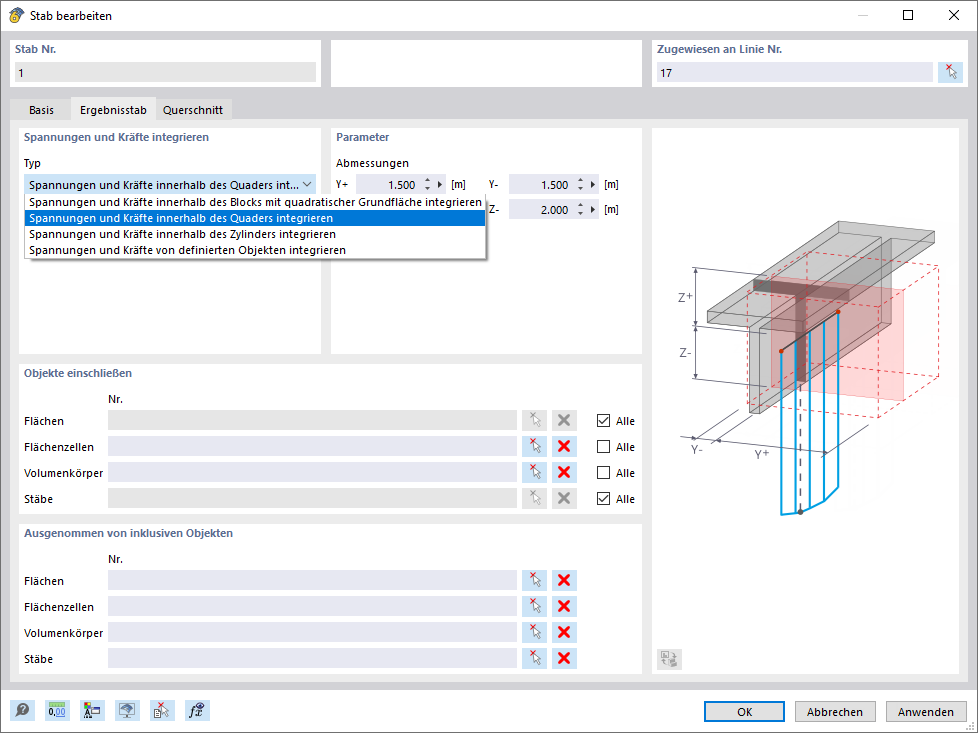
Task: Click Volumenkörper Nr. field under Objekte einschließen
Action: (312, 472)
